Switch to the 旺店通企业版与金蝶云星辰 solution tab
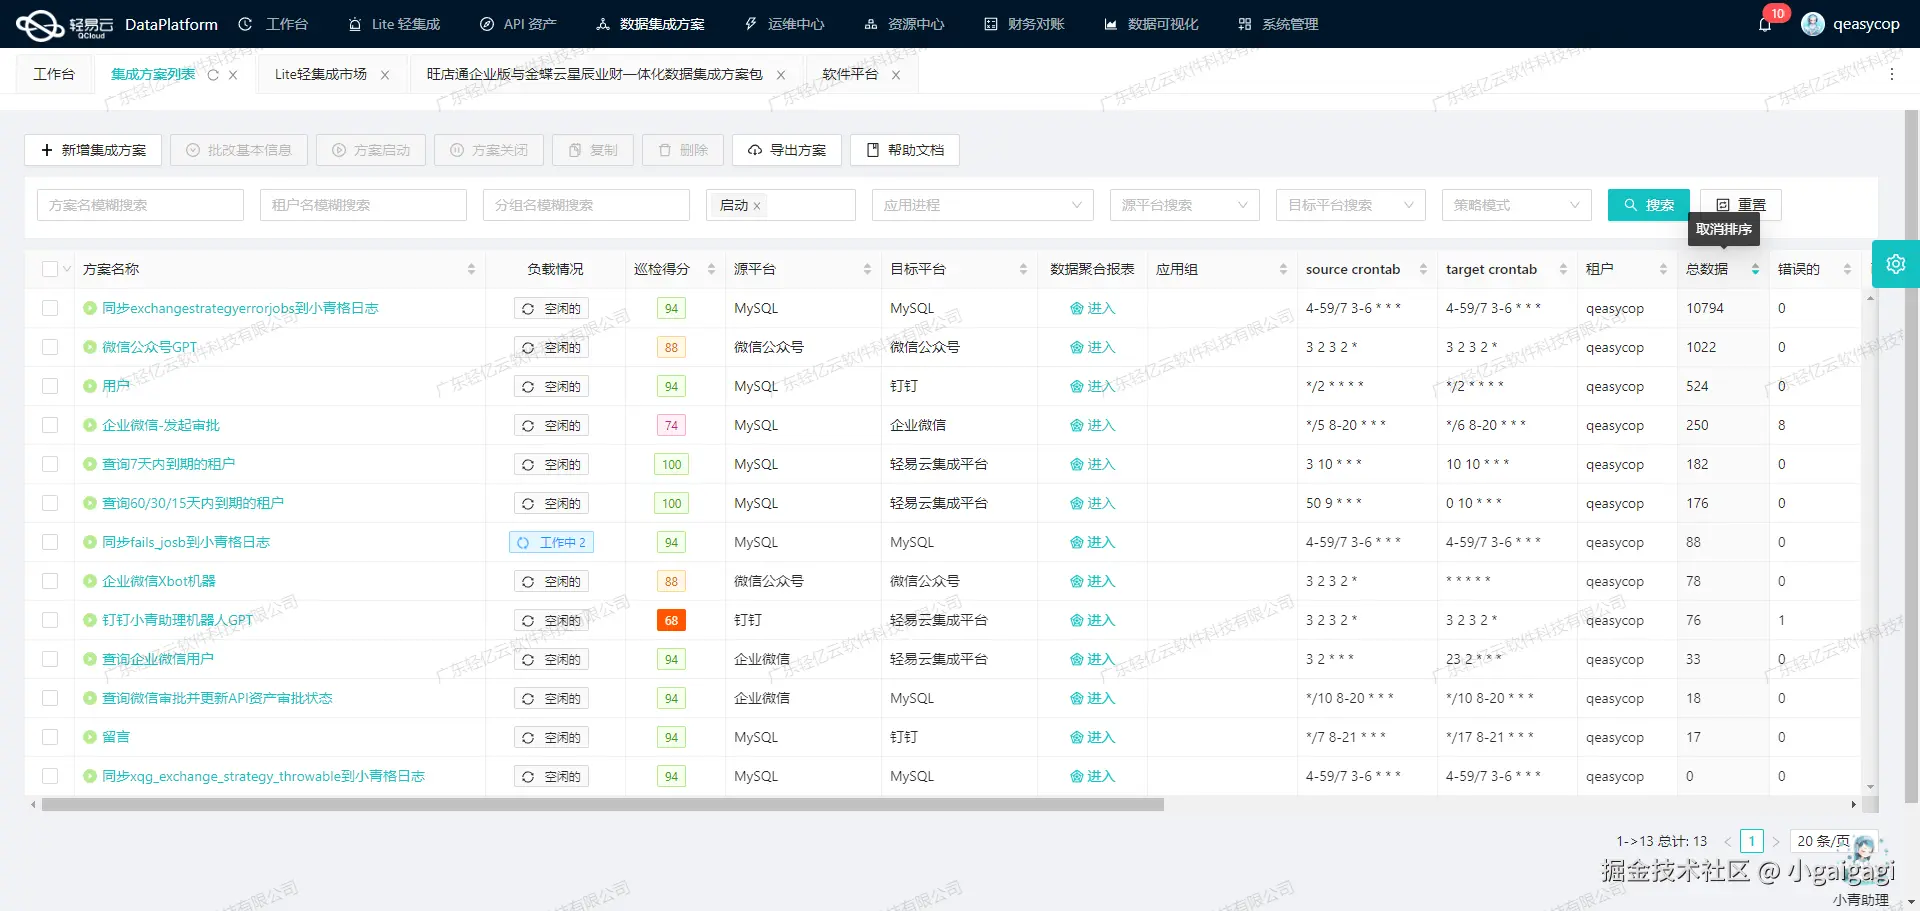1920x911 pixels. click(x=594, y=75)
